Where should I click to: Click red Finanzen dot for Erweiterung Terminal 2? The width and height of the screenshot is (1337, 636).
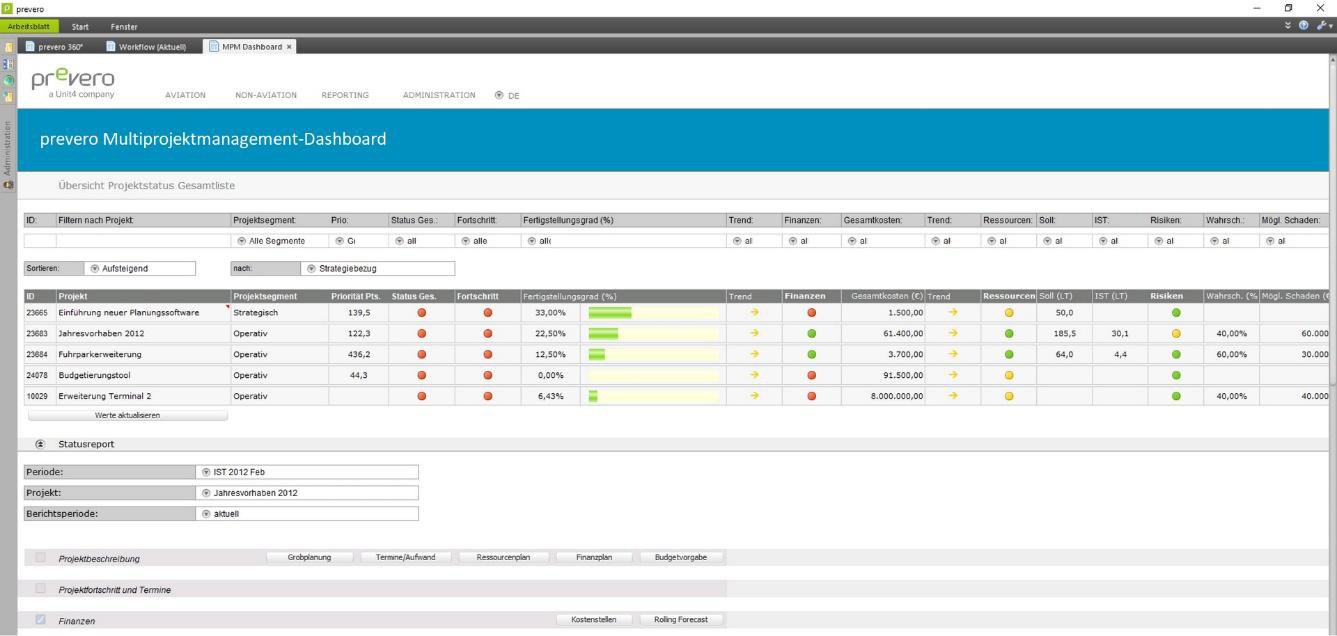[811, 396]
